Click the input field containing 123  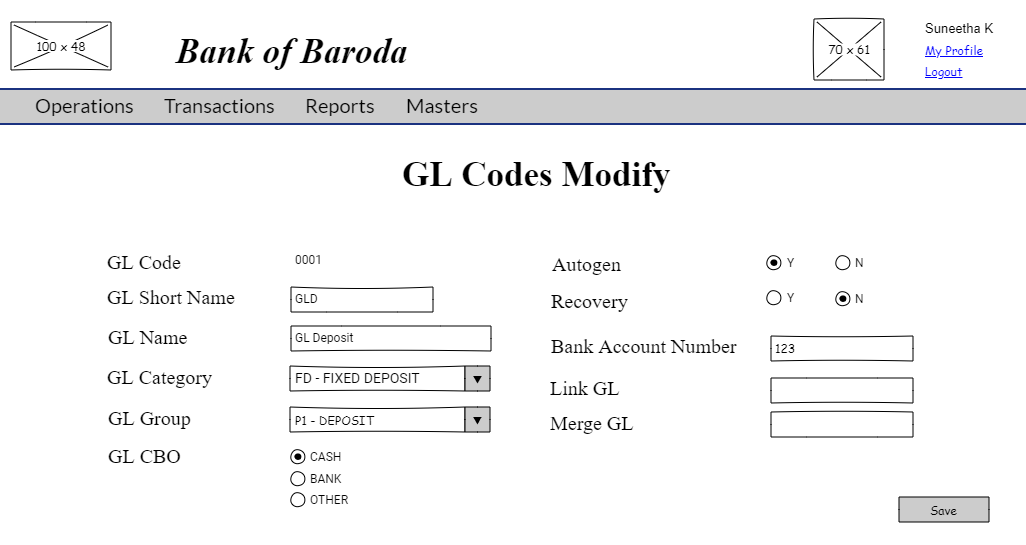841,349
